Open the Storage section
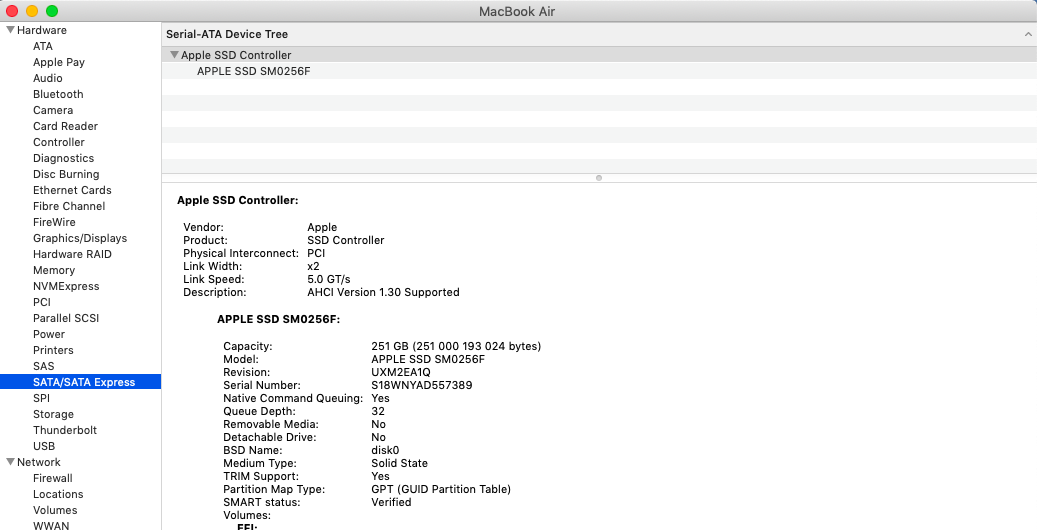This screenshot has width=1037, height=530. (53, 414)
